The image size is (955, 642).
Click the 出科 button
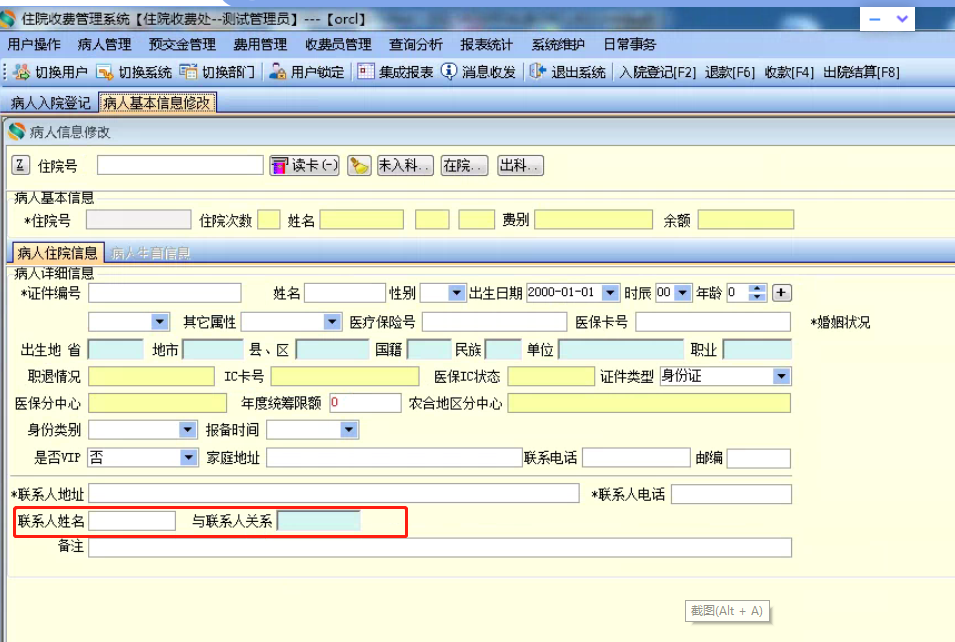[520, 165]
